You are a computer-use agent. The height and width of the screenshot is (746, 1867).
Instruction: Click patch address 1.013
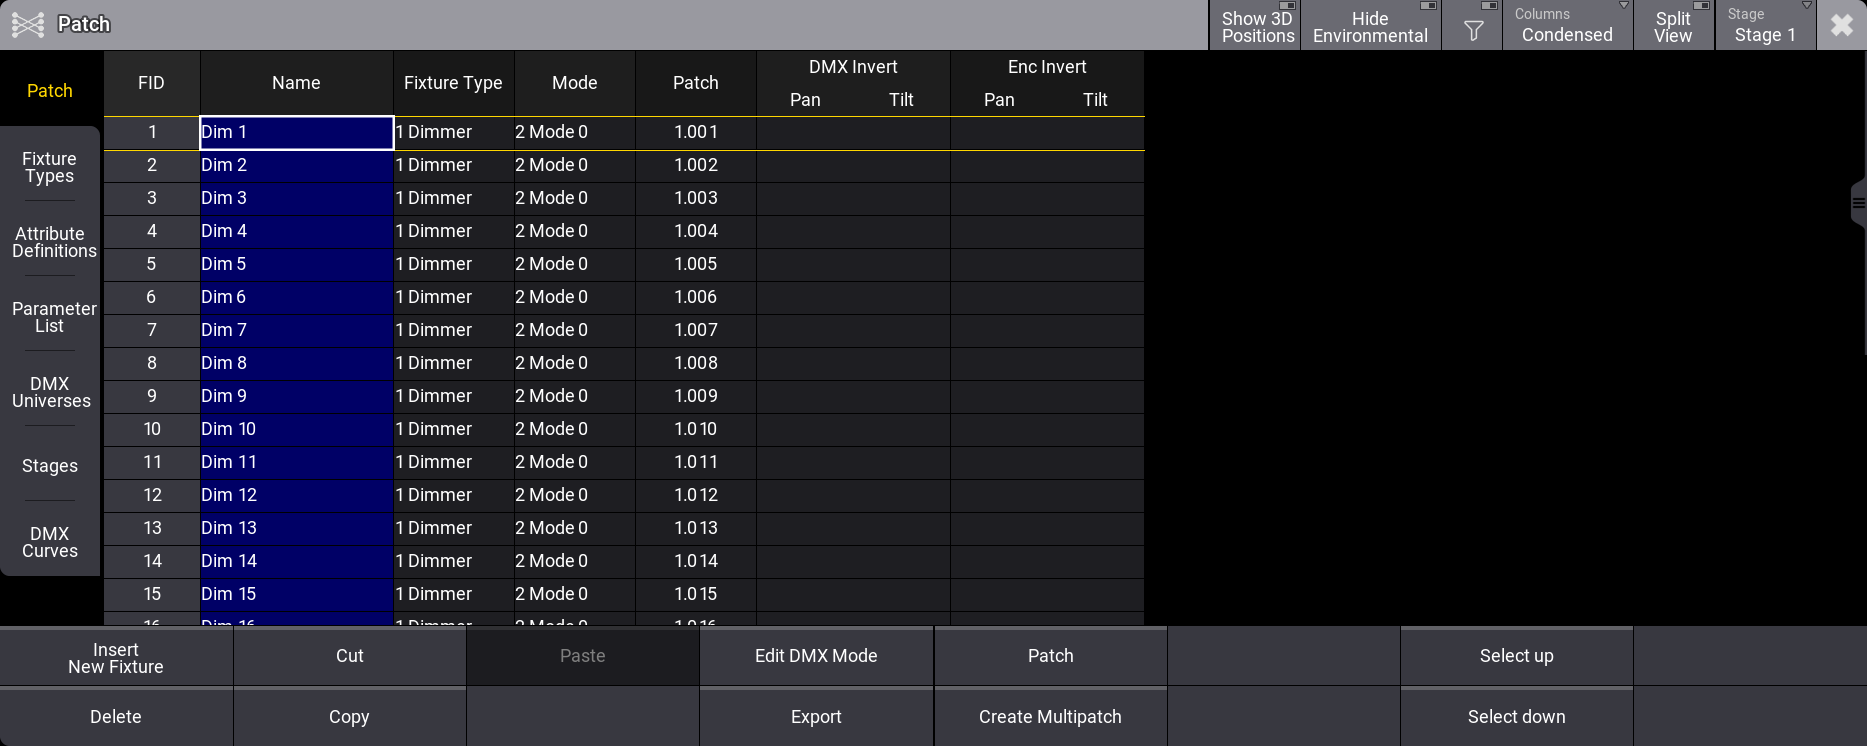click(696, 528)
